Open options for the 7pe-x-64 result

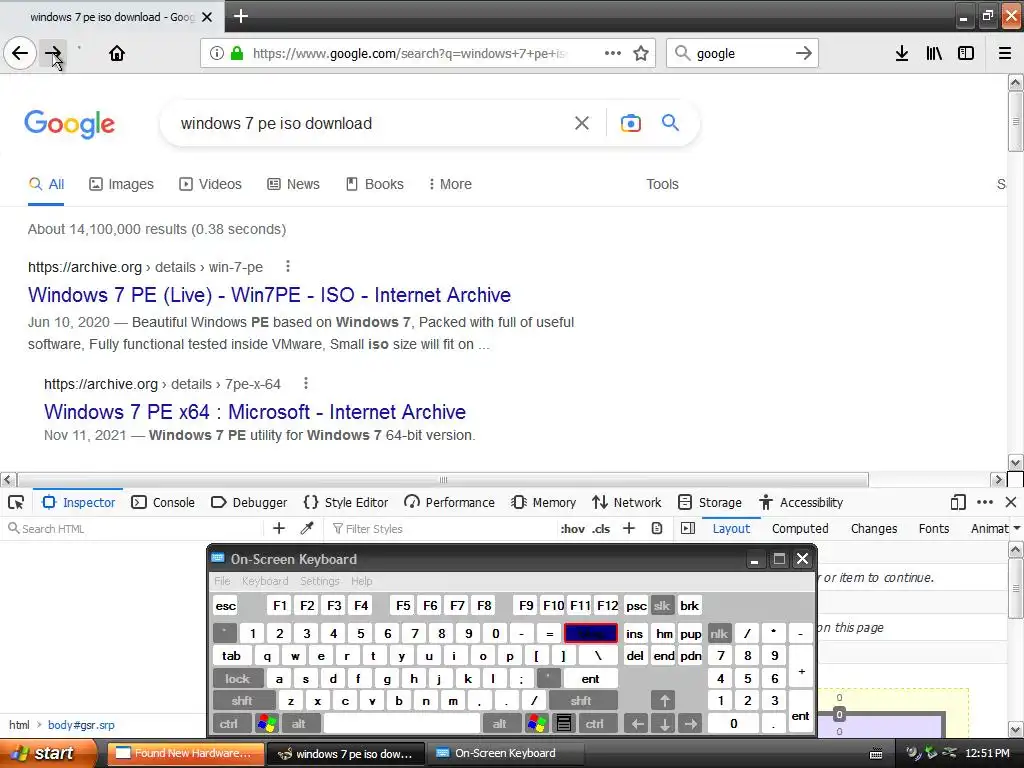pos(306,383)
